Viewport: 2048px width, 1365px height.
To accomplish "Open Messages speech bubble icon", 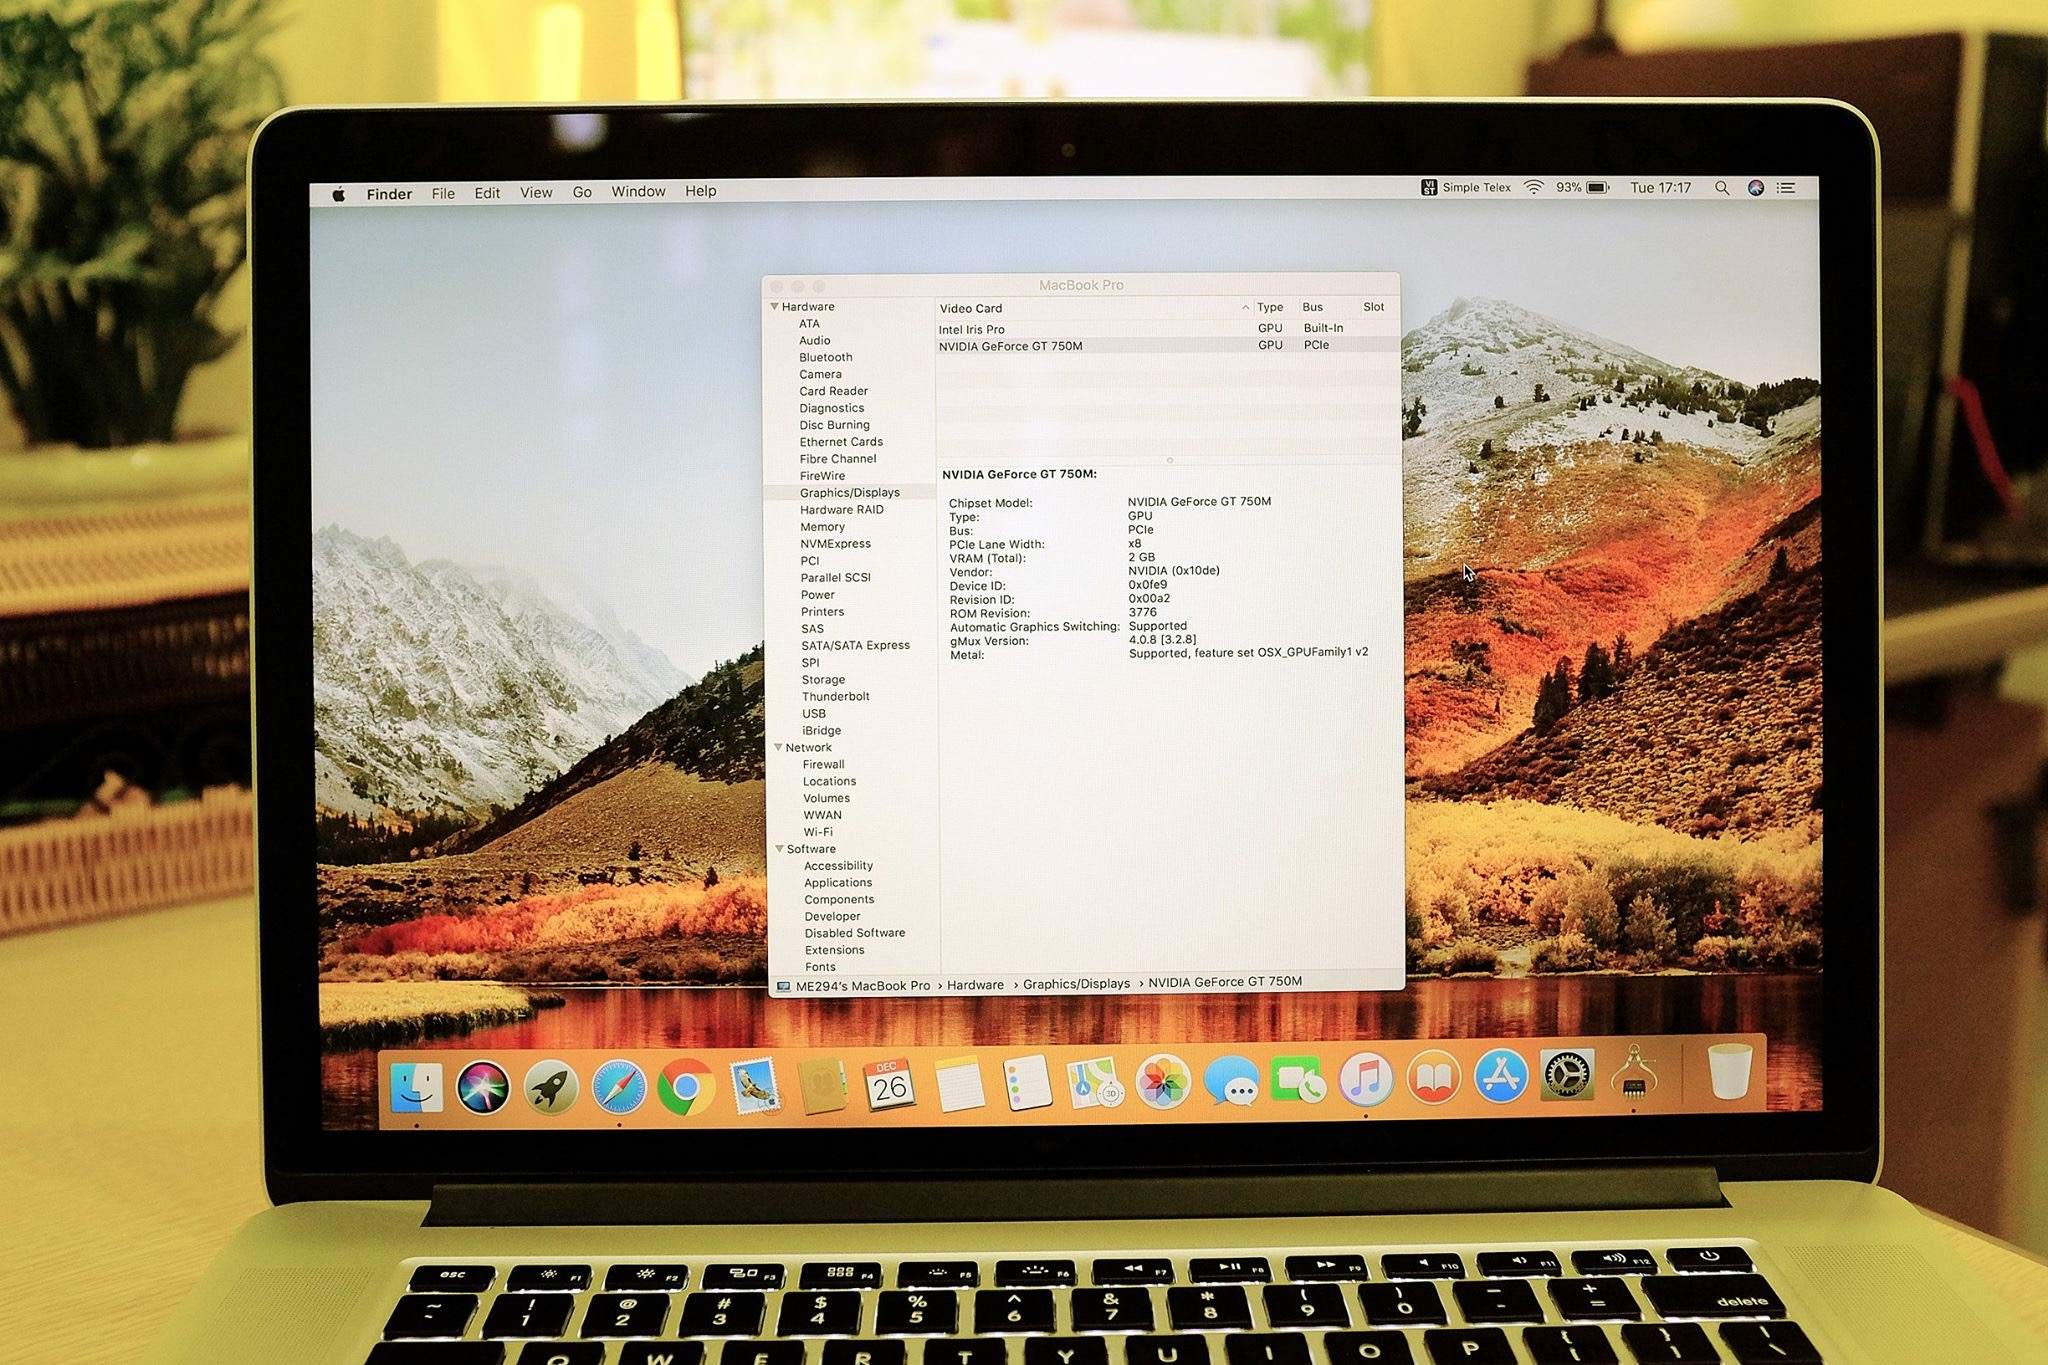I will 1231,1082.
